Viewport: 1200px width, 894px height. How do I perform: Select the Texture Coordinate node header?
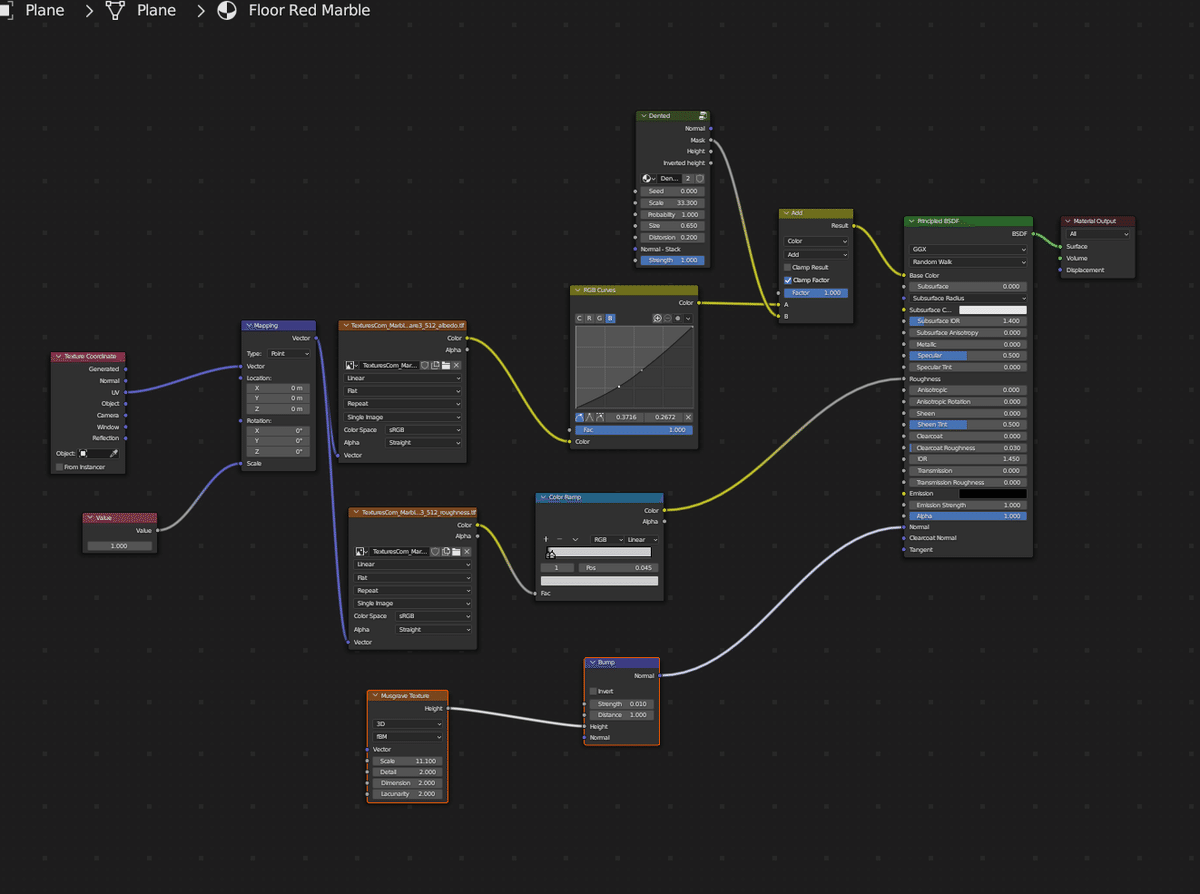(x=90, y=356)
